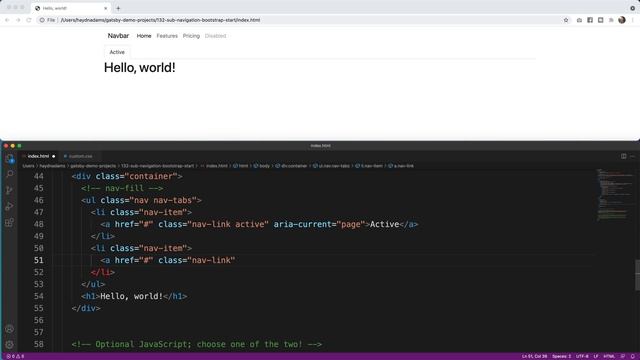The width and height of the screenshot is (640, 360).
Task: Click the browser address bar URL
Action: point(160,20)
